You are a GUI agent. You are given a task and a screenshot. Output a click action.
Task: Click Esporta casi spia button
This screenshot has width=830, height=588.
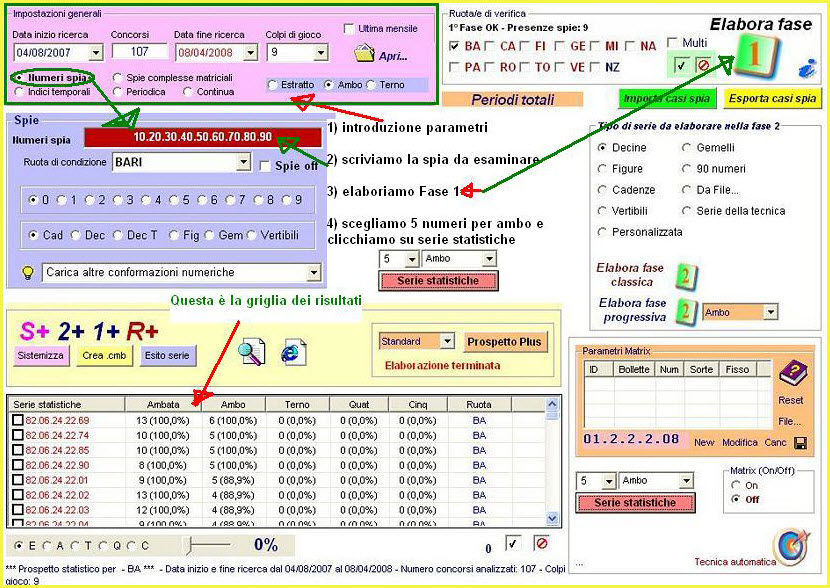(x=772, y=98)
